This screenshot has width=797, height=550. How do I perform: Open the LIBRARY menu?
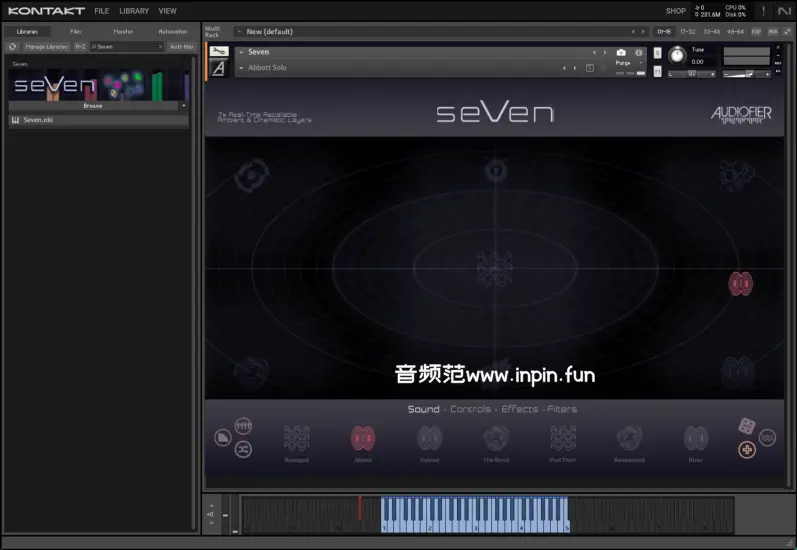click(134, 11)
